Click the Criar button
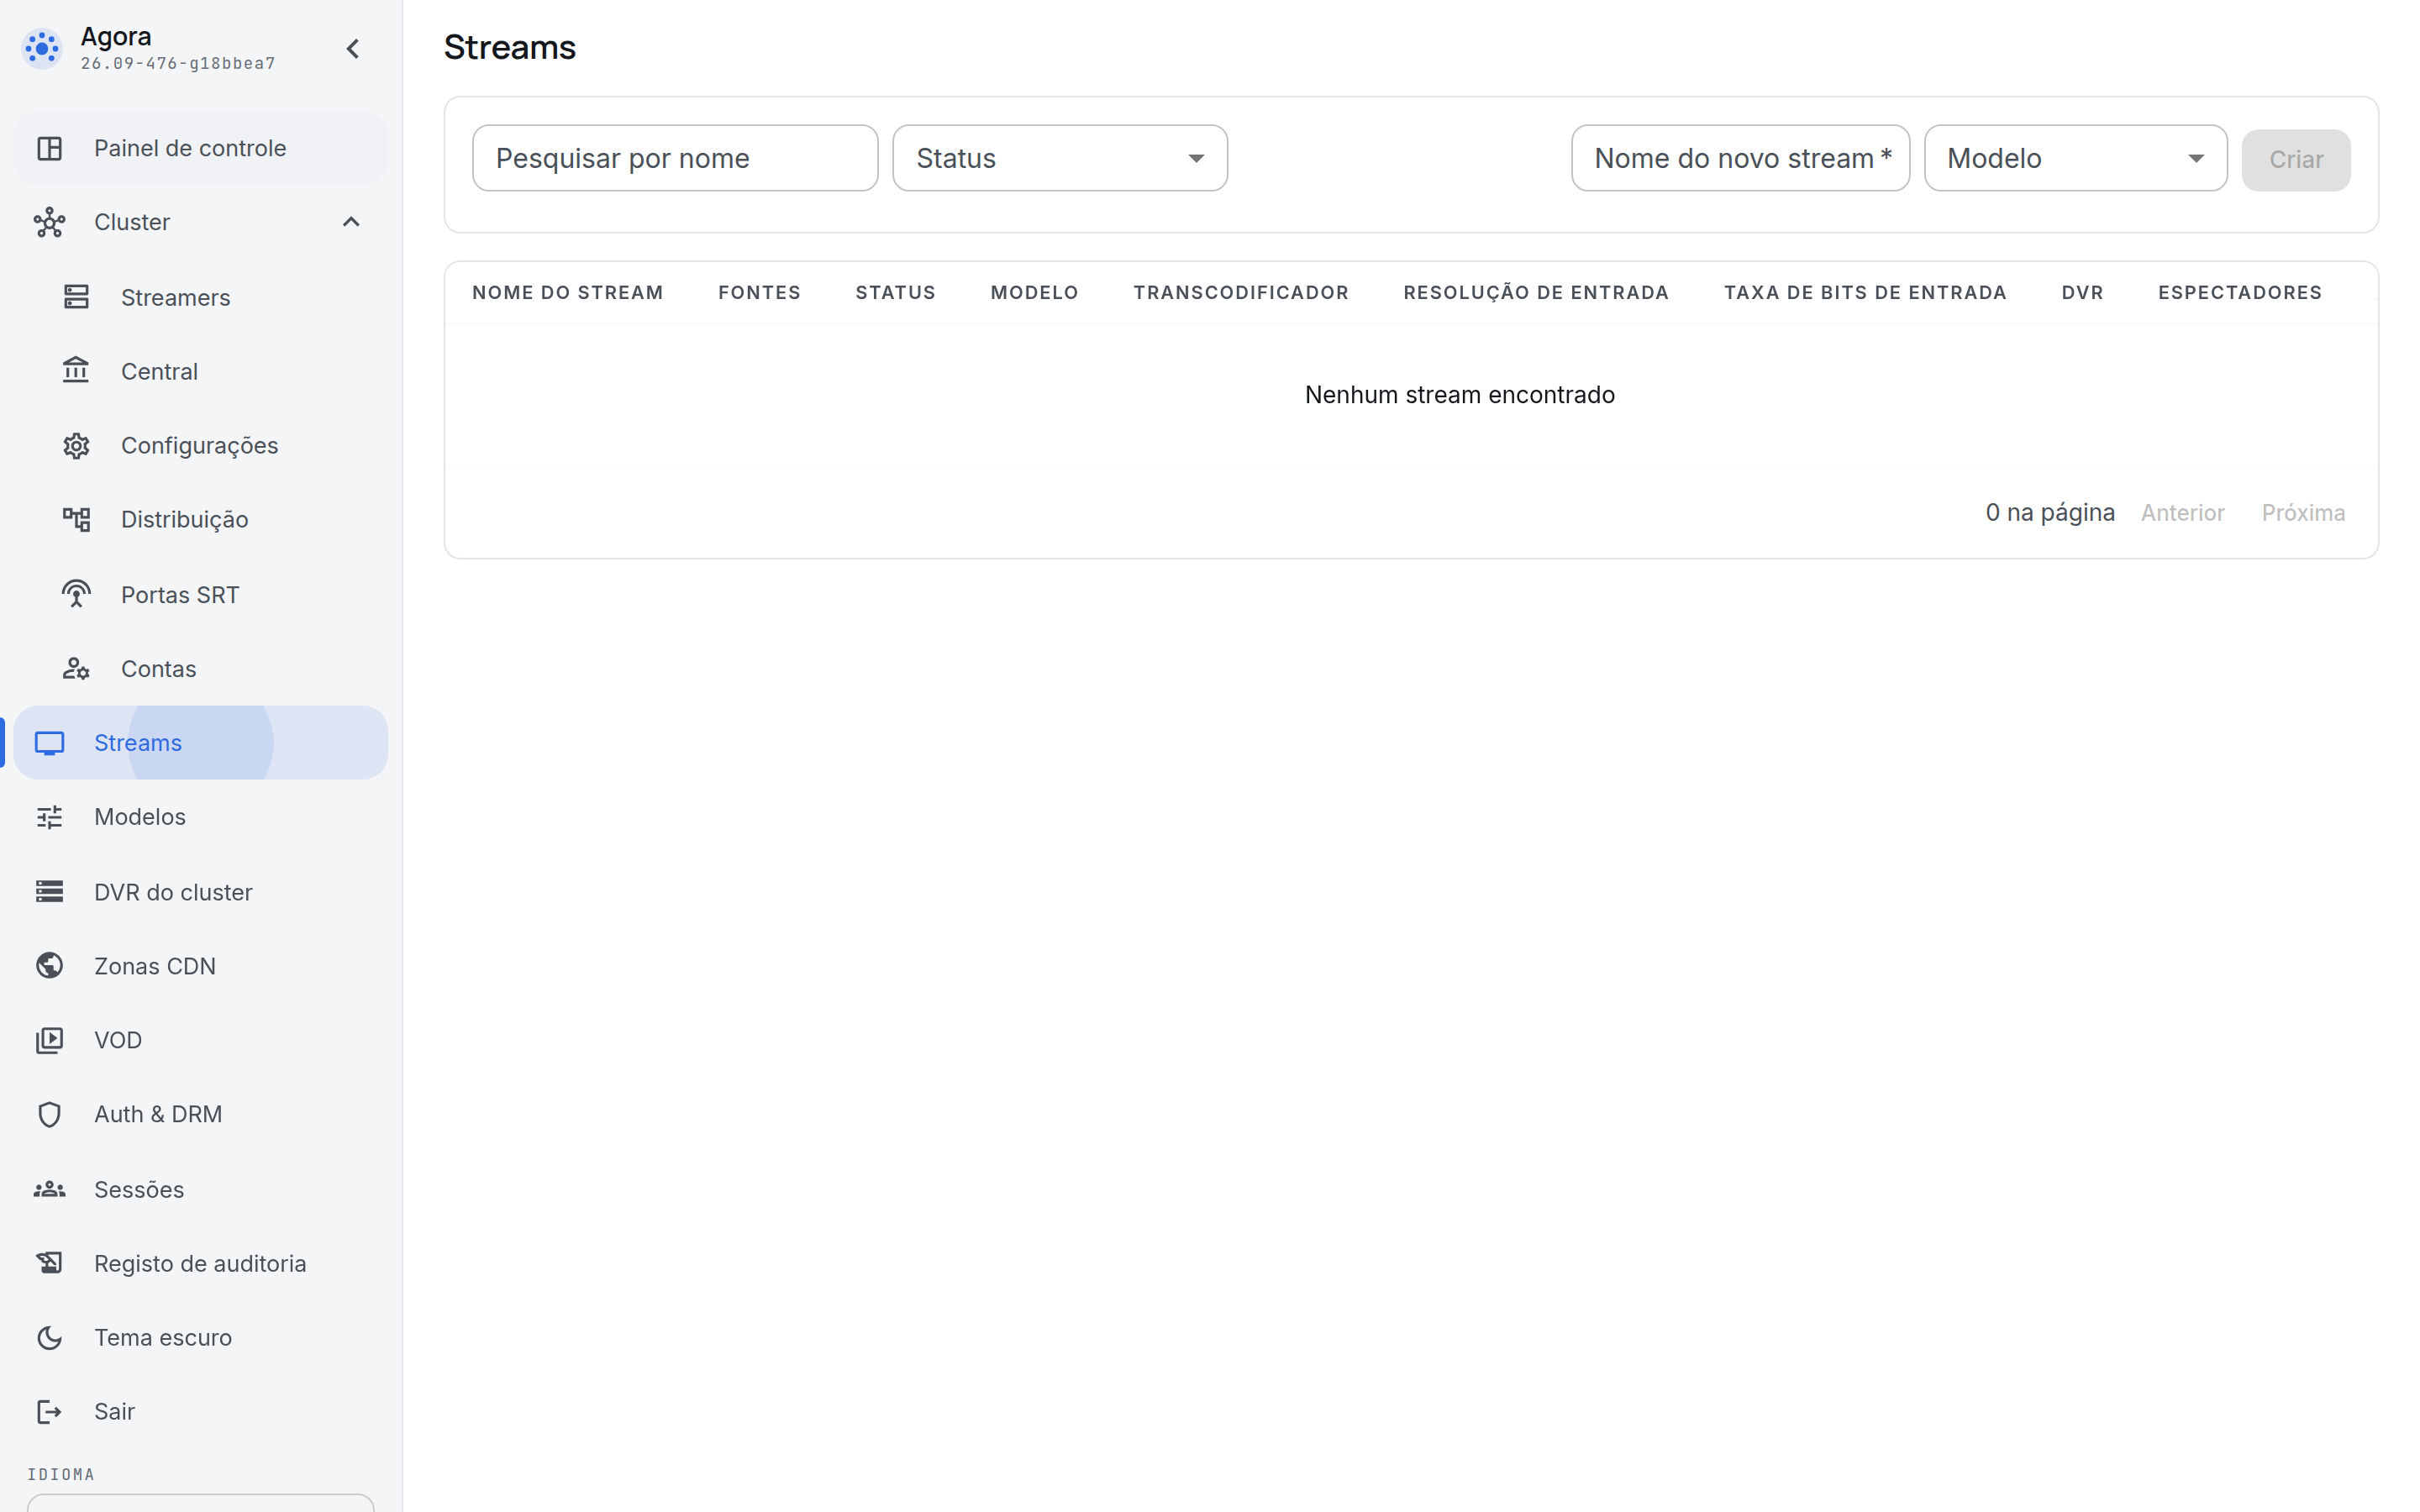Image resolution: width=2420 pixels, height=1512 pixels. pos(2295,160)
